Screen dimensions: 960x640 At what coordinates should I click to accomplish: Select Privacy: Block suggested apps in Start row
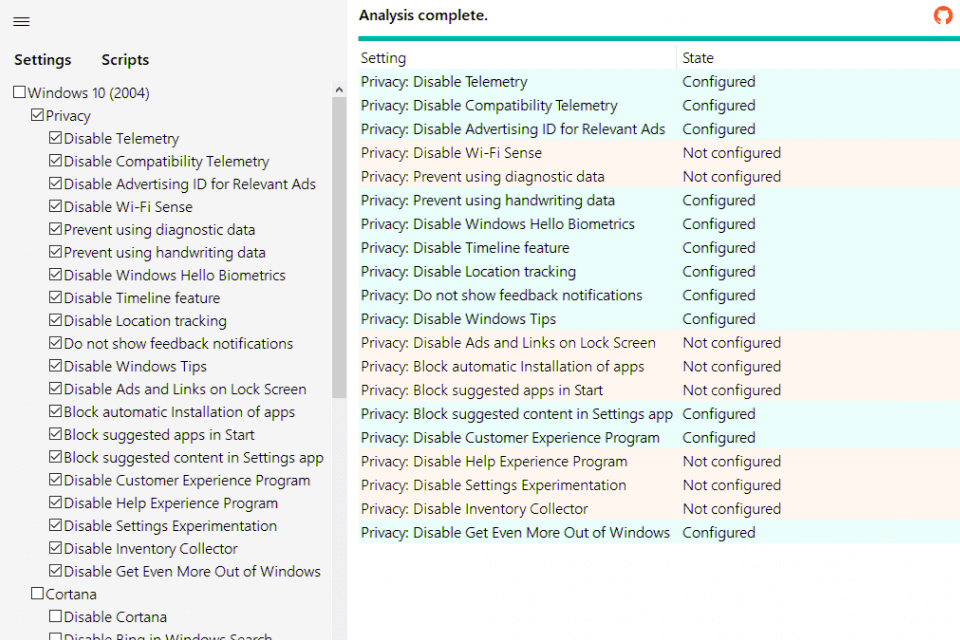(x=659, y=390)
